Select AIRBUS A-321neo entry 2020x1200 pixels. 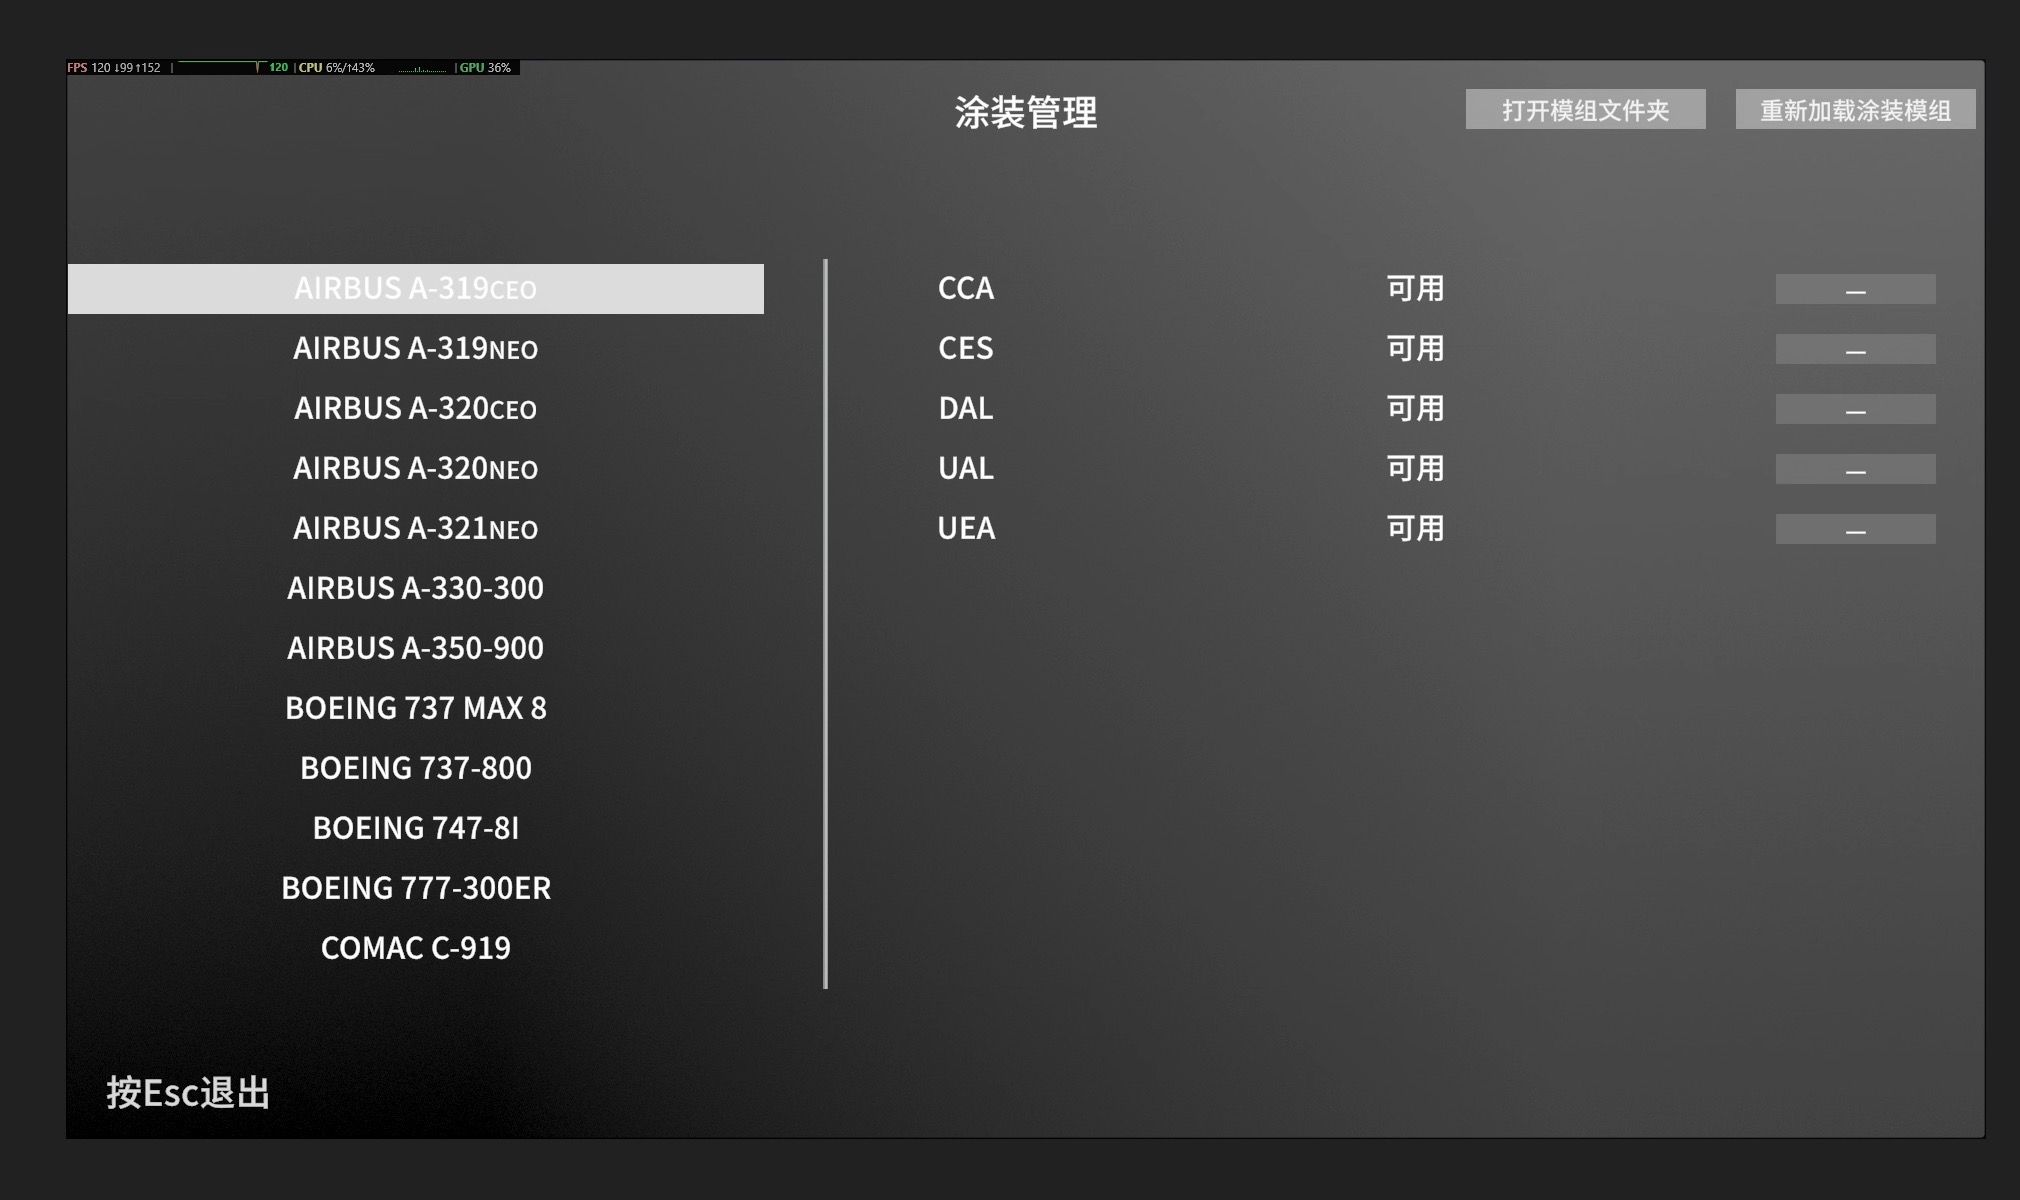[x=415, y=528]
